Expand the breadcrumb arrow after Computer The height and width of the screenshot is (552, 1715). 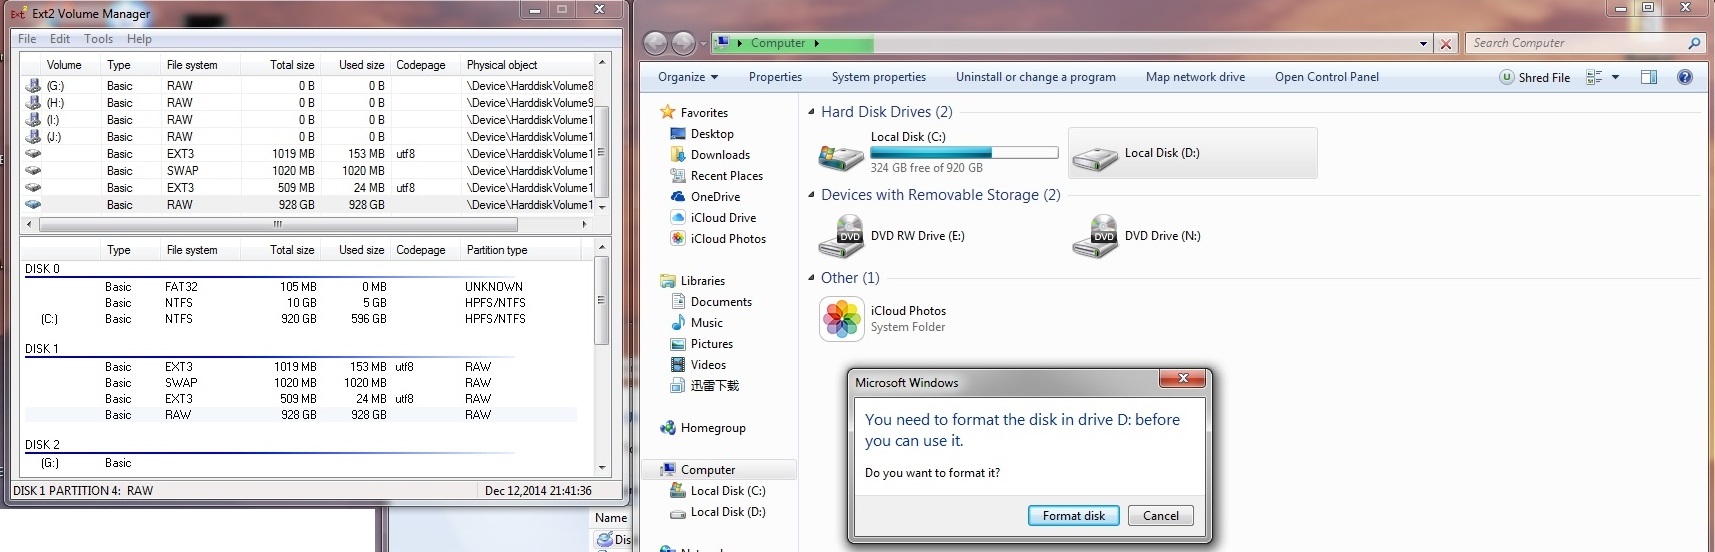tap(817, 43)
